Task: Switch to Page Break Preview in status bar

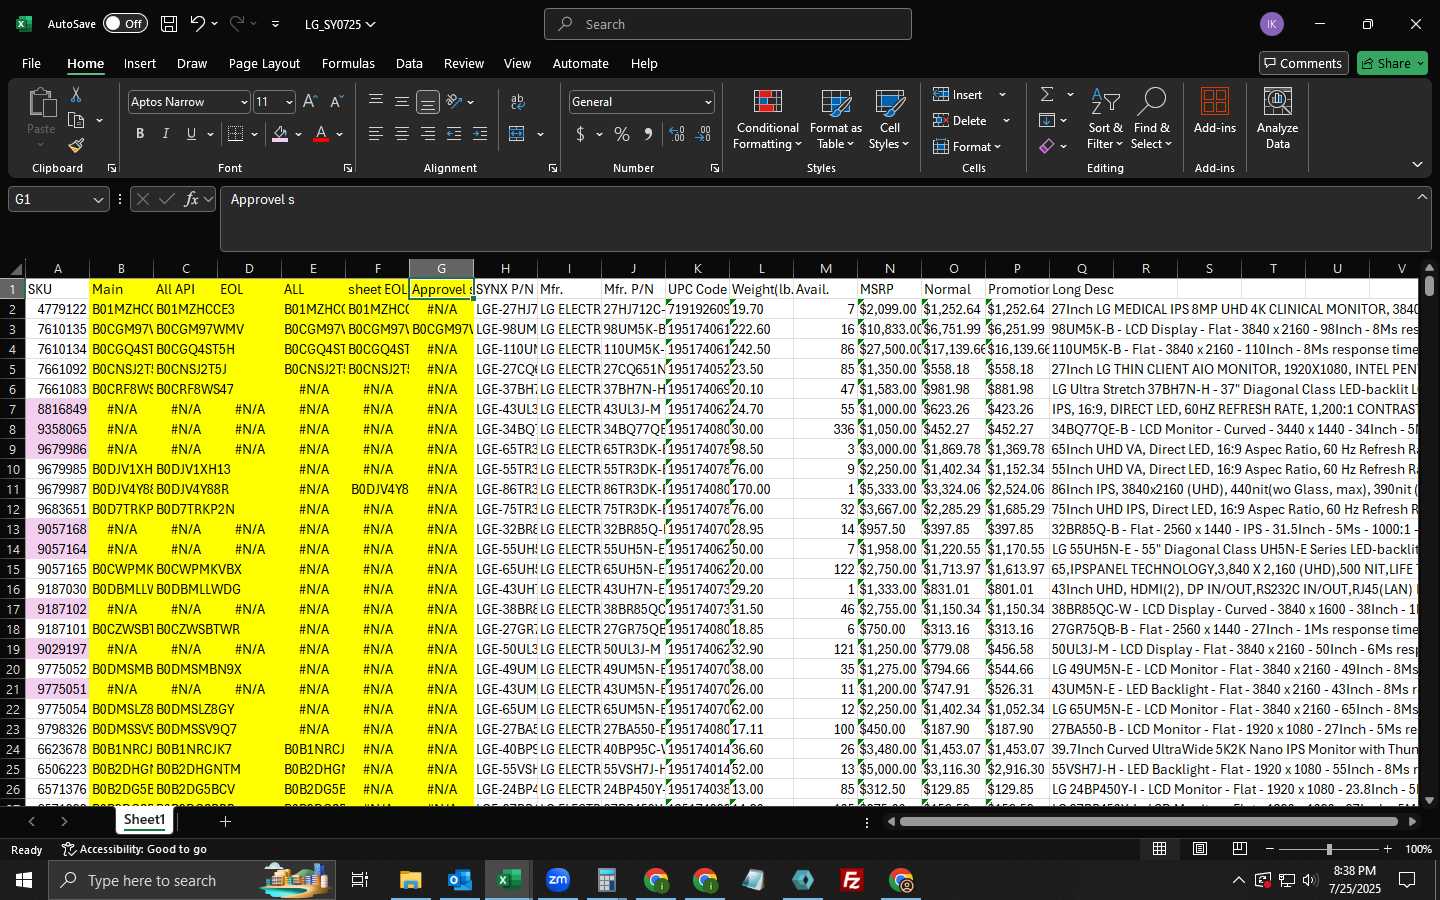Action: [1239, 849]
